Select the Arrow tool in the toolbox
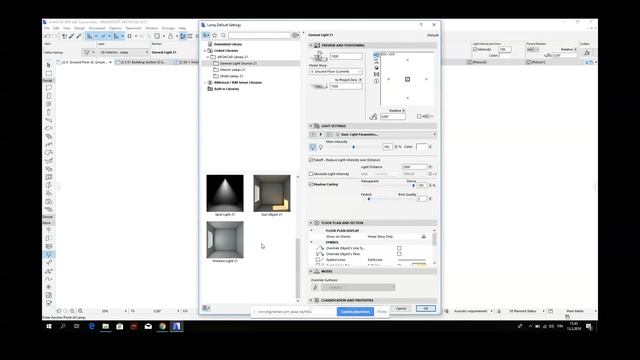Viewport: 640px width, 360px height. pyautogui.click(x=49, y=65)
